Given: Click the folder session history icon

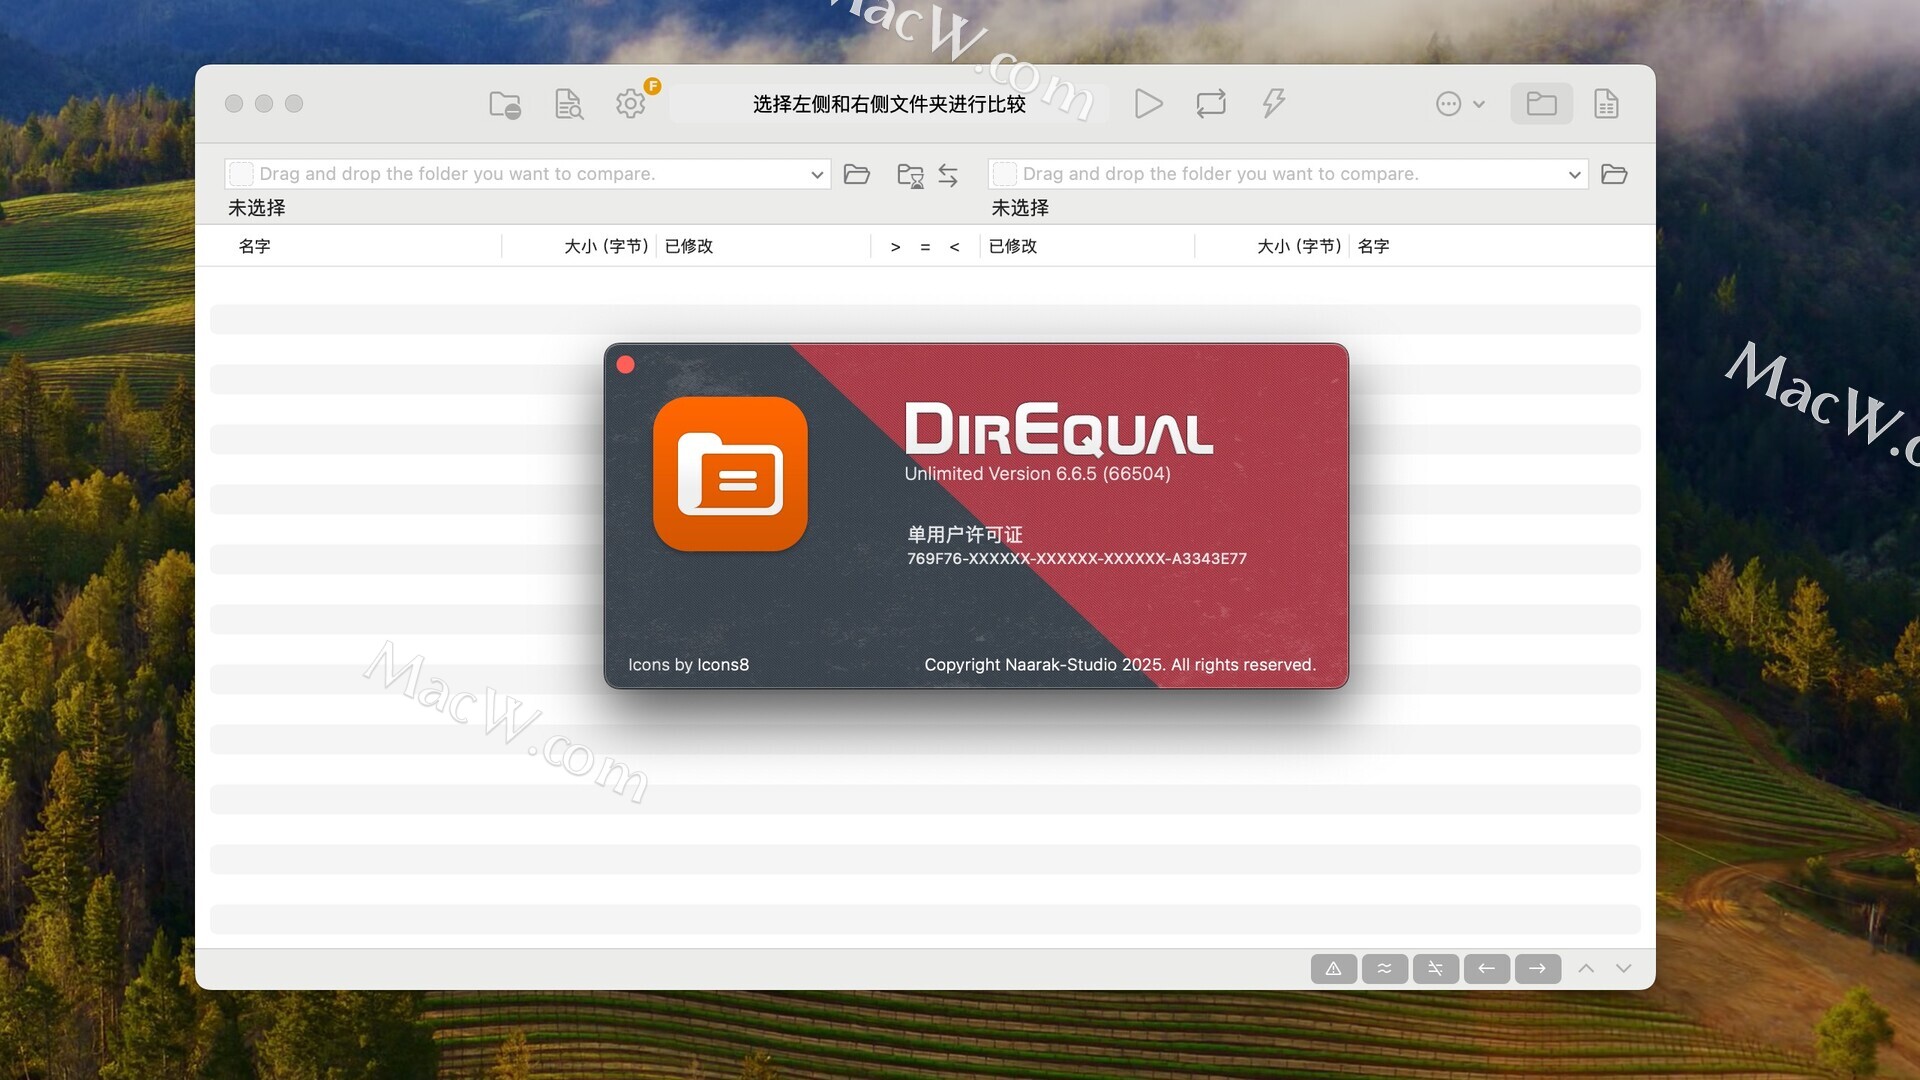Looking at the screenshot, I should click(x=910, y=175).
